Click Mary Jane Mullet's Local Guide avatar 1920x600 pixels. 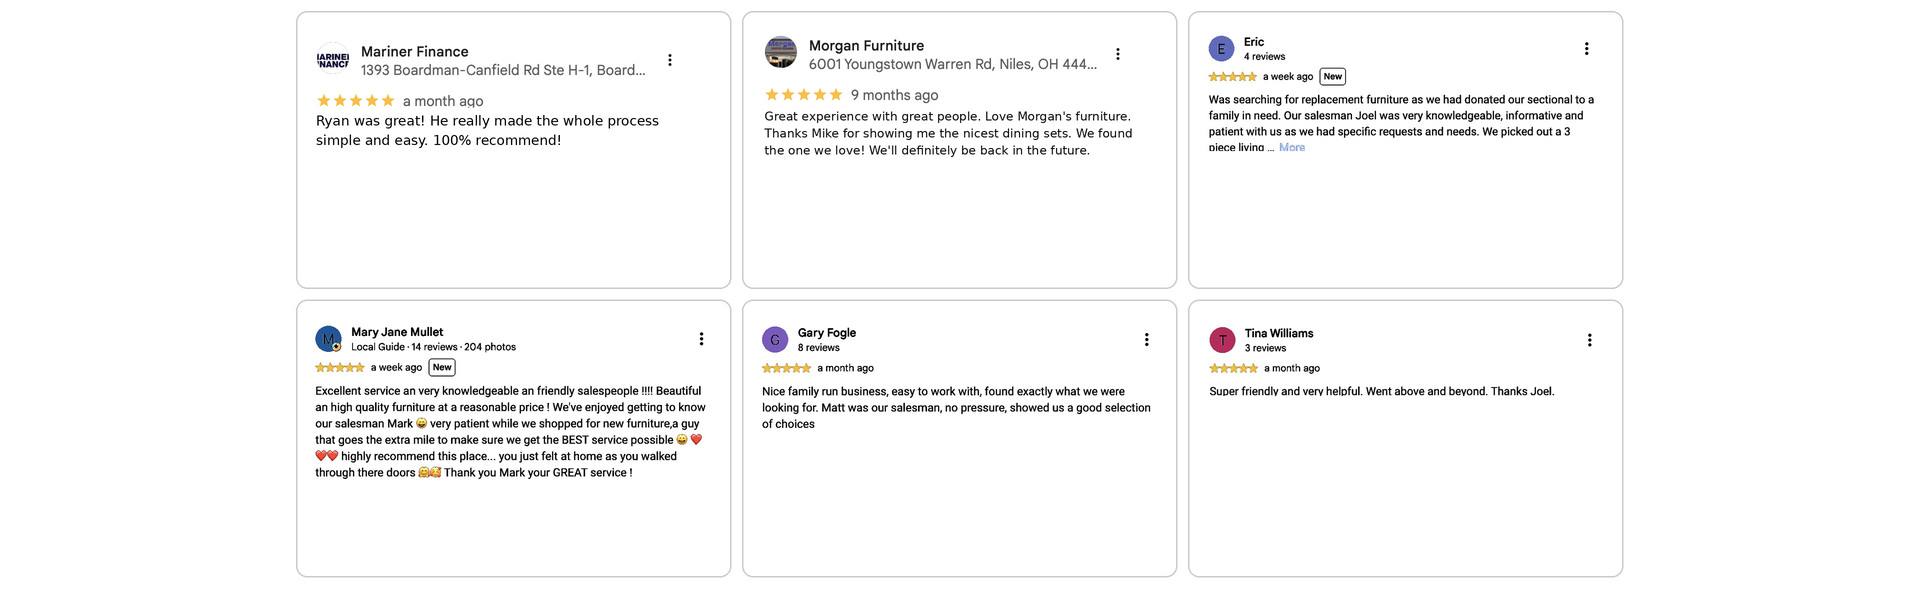(x=328, y=339)
